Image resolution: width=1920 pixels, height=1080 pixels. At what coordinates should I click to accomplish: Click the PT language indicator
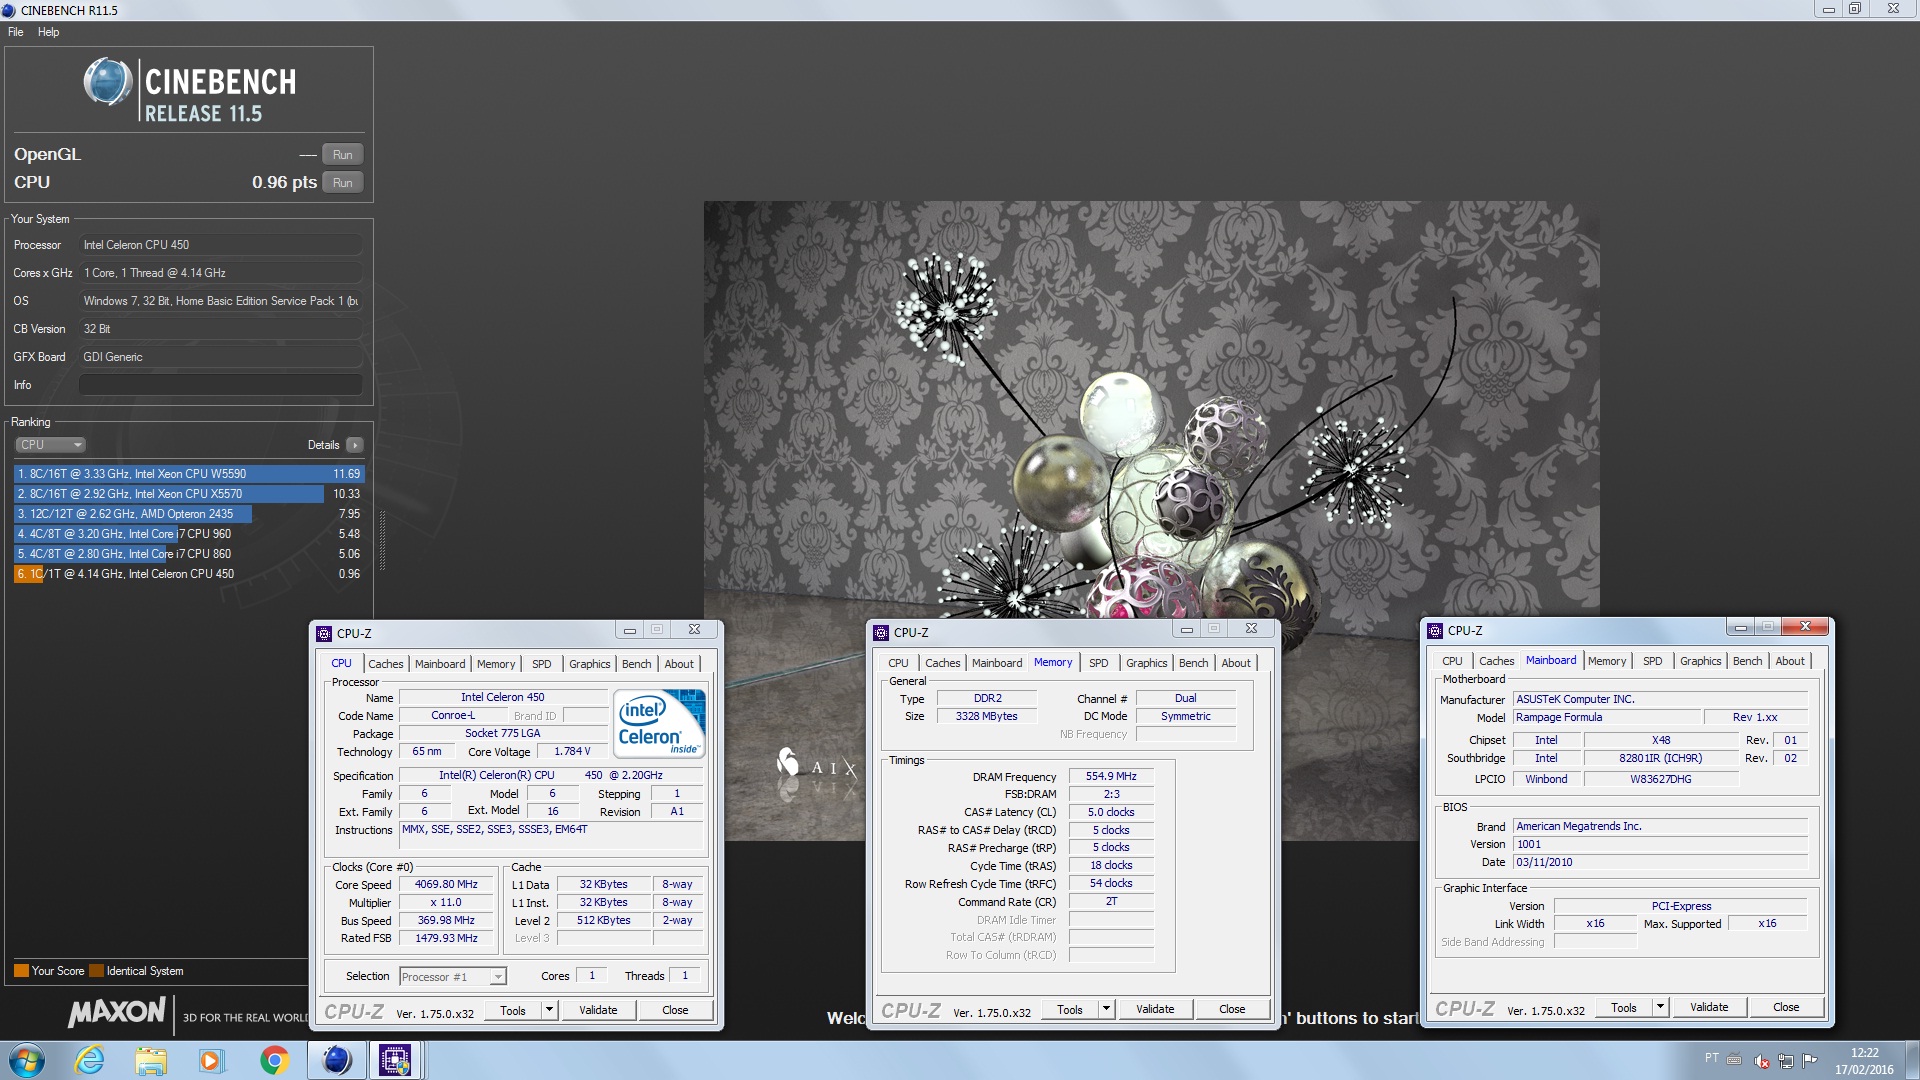coord(1711,1058)
